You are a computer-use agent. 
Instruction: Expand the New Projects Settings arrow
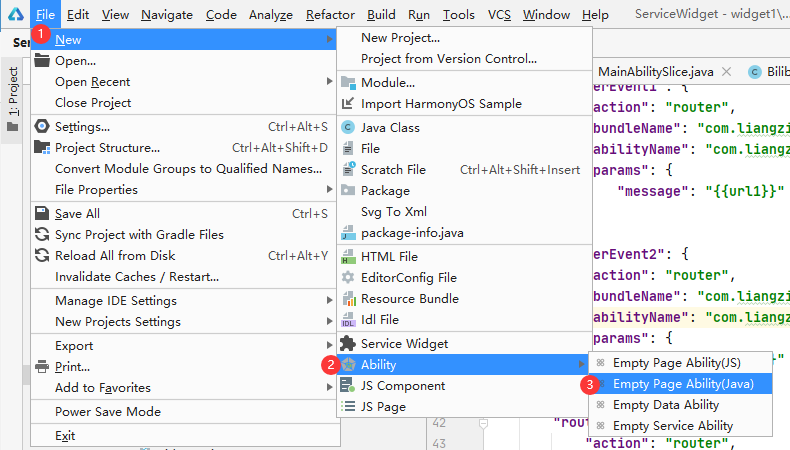coord(329,321)
